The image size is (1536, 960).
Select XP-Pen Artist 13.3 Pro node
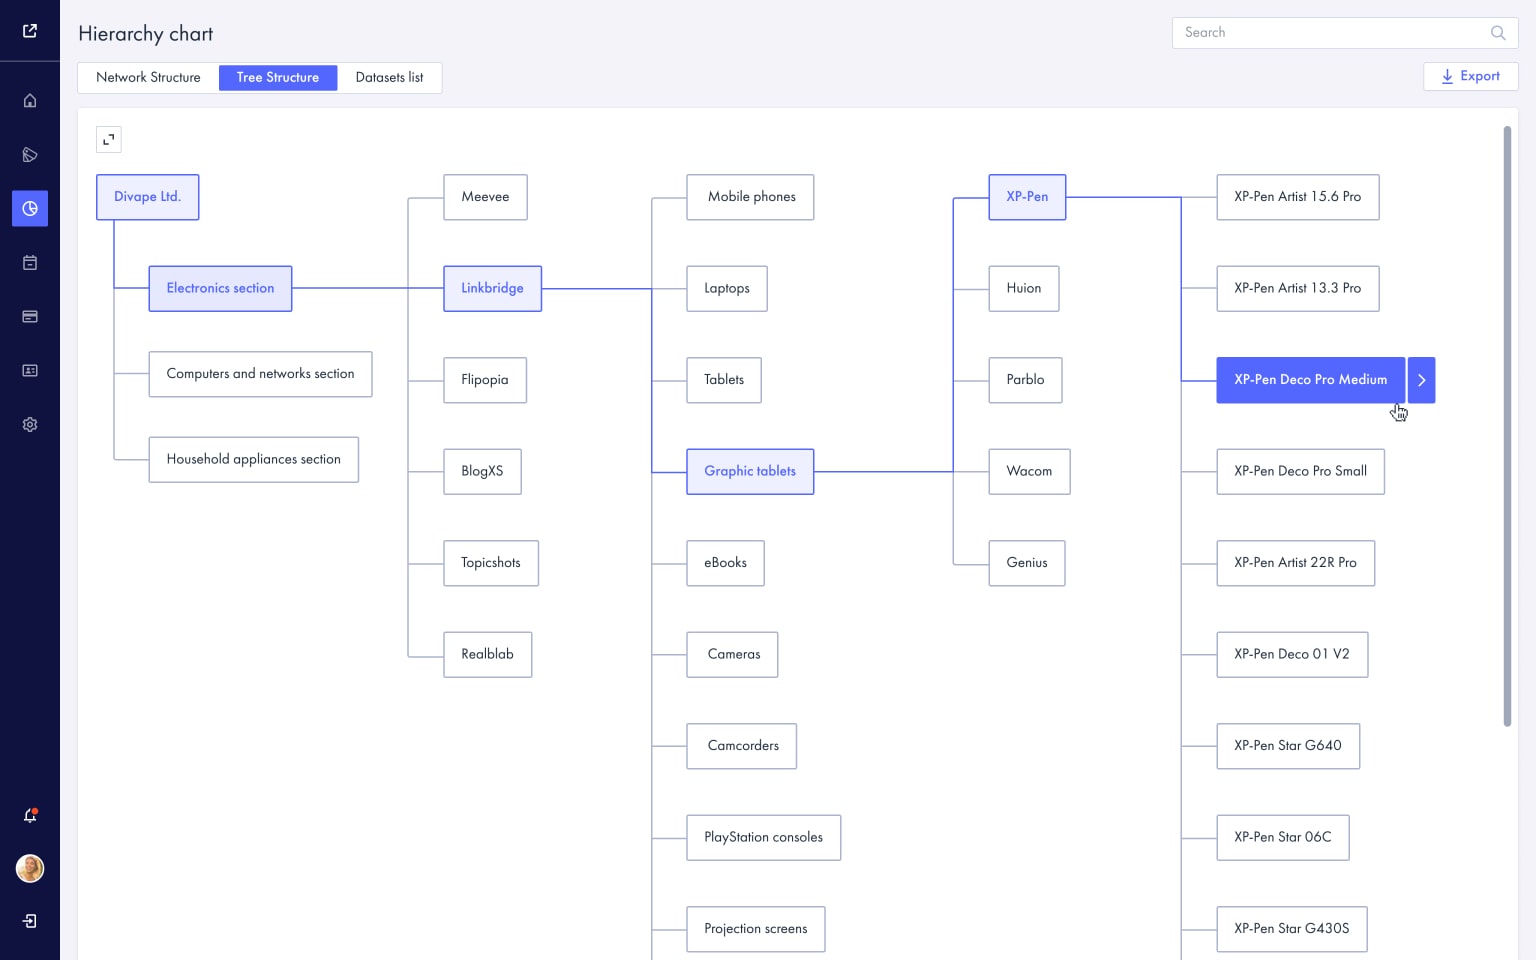[1298, 288]
